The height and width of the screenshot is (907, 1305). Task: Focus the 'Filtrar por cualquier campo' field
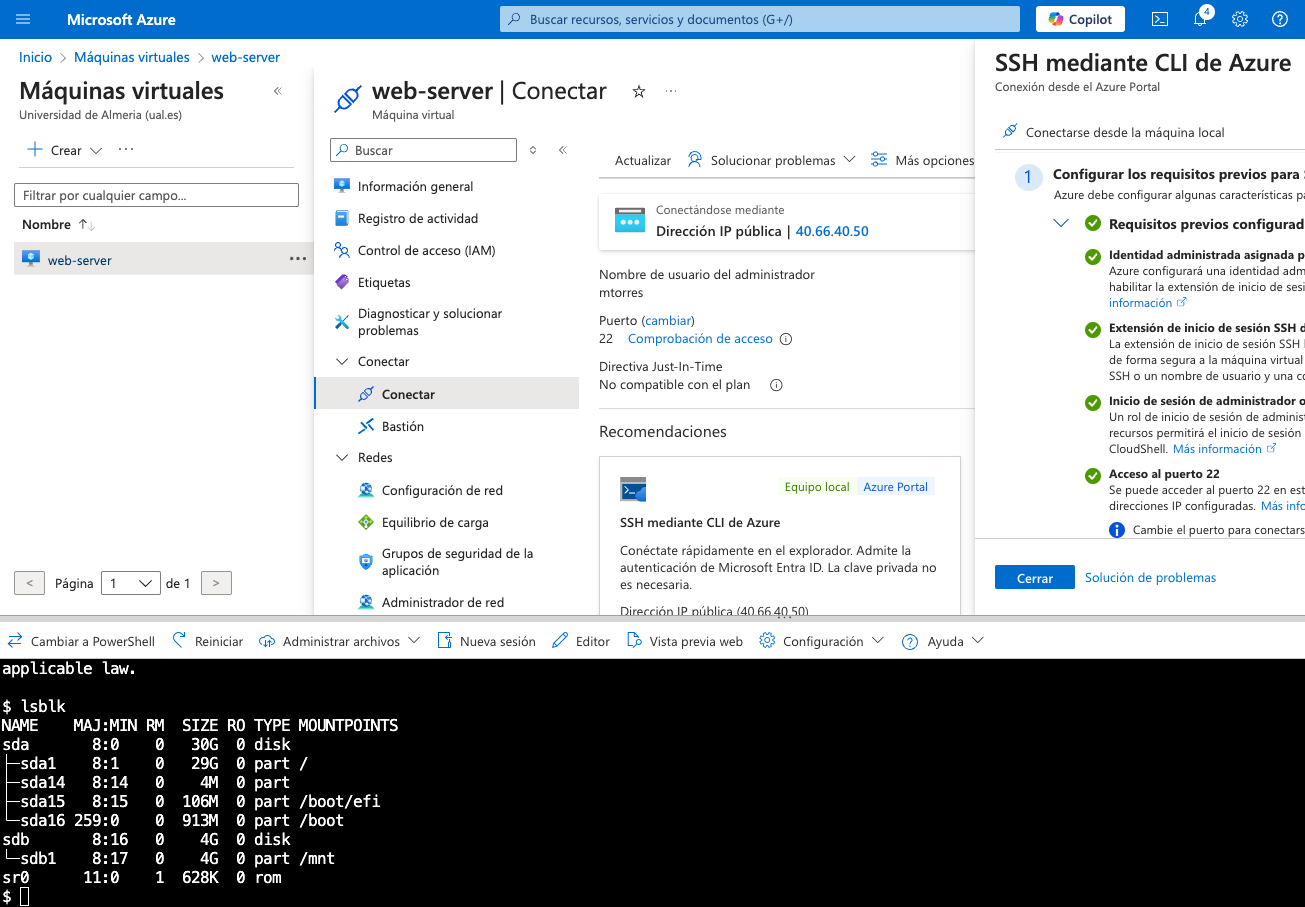pos(157,195)
